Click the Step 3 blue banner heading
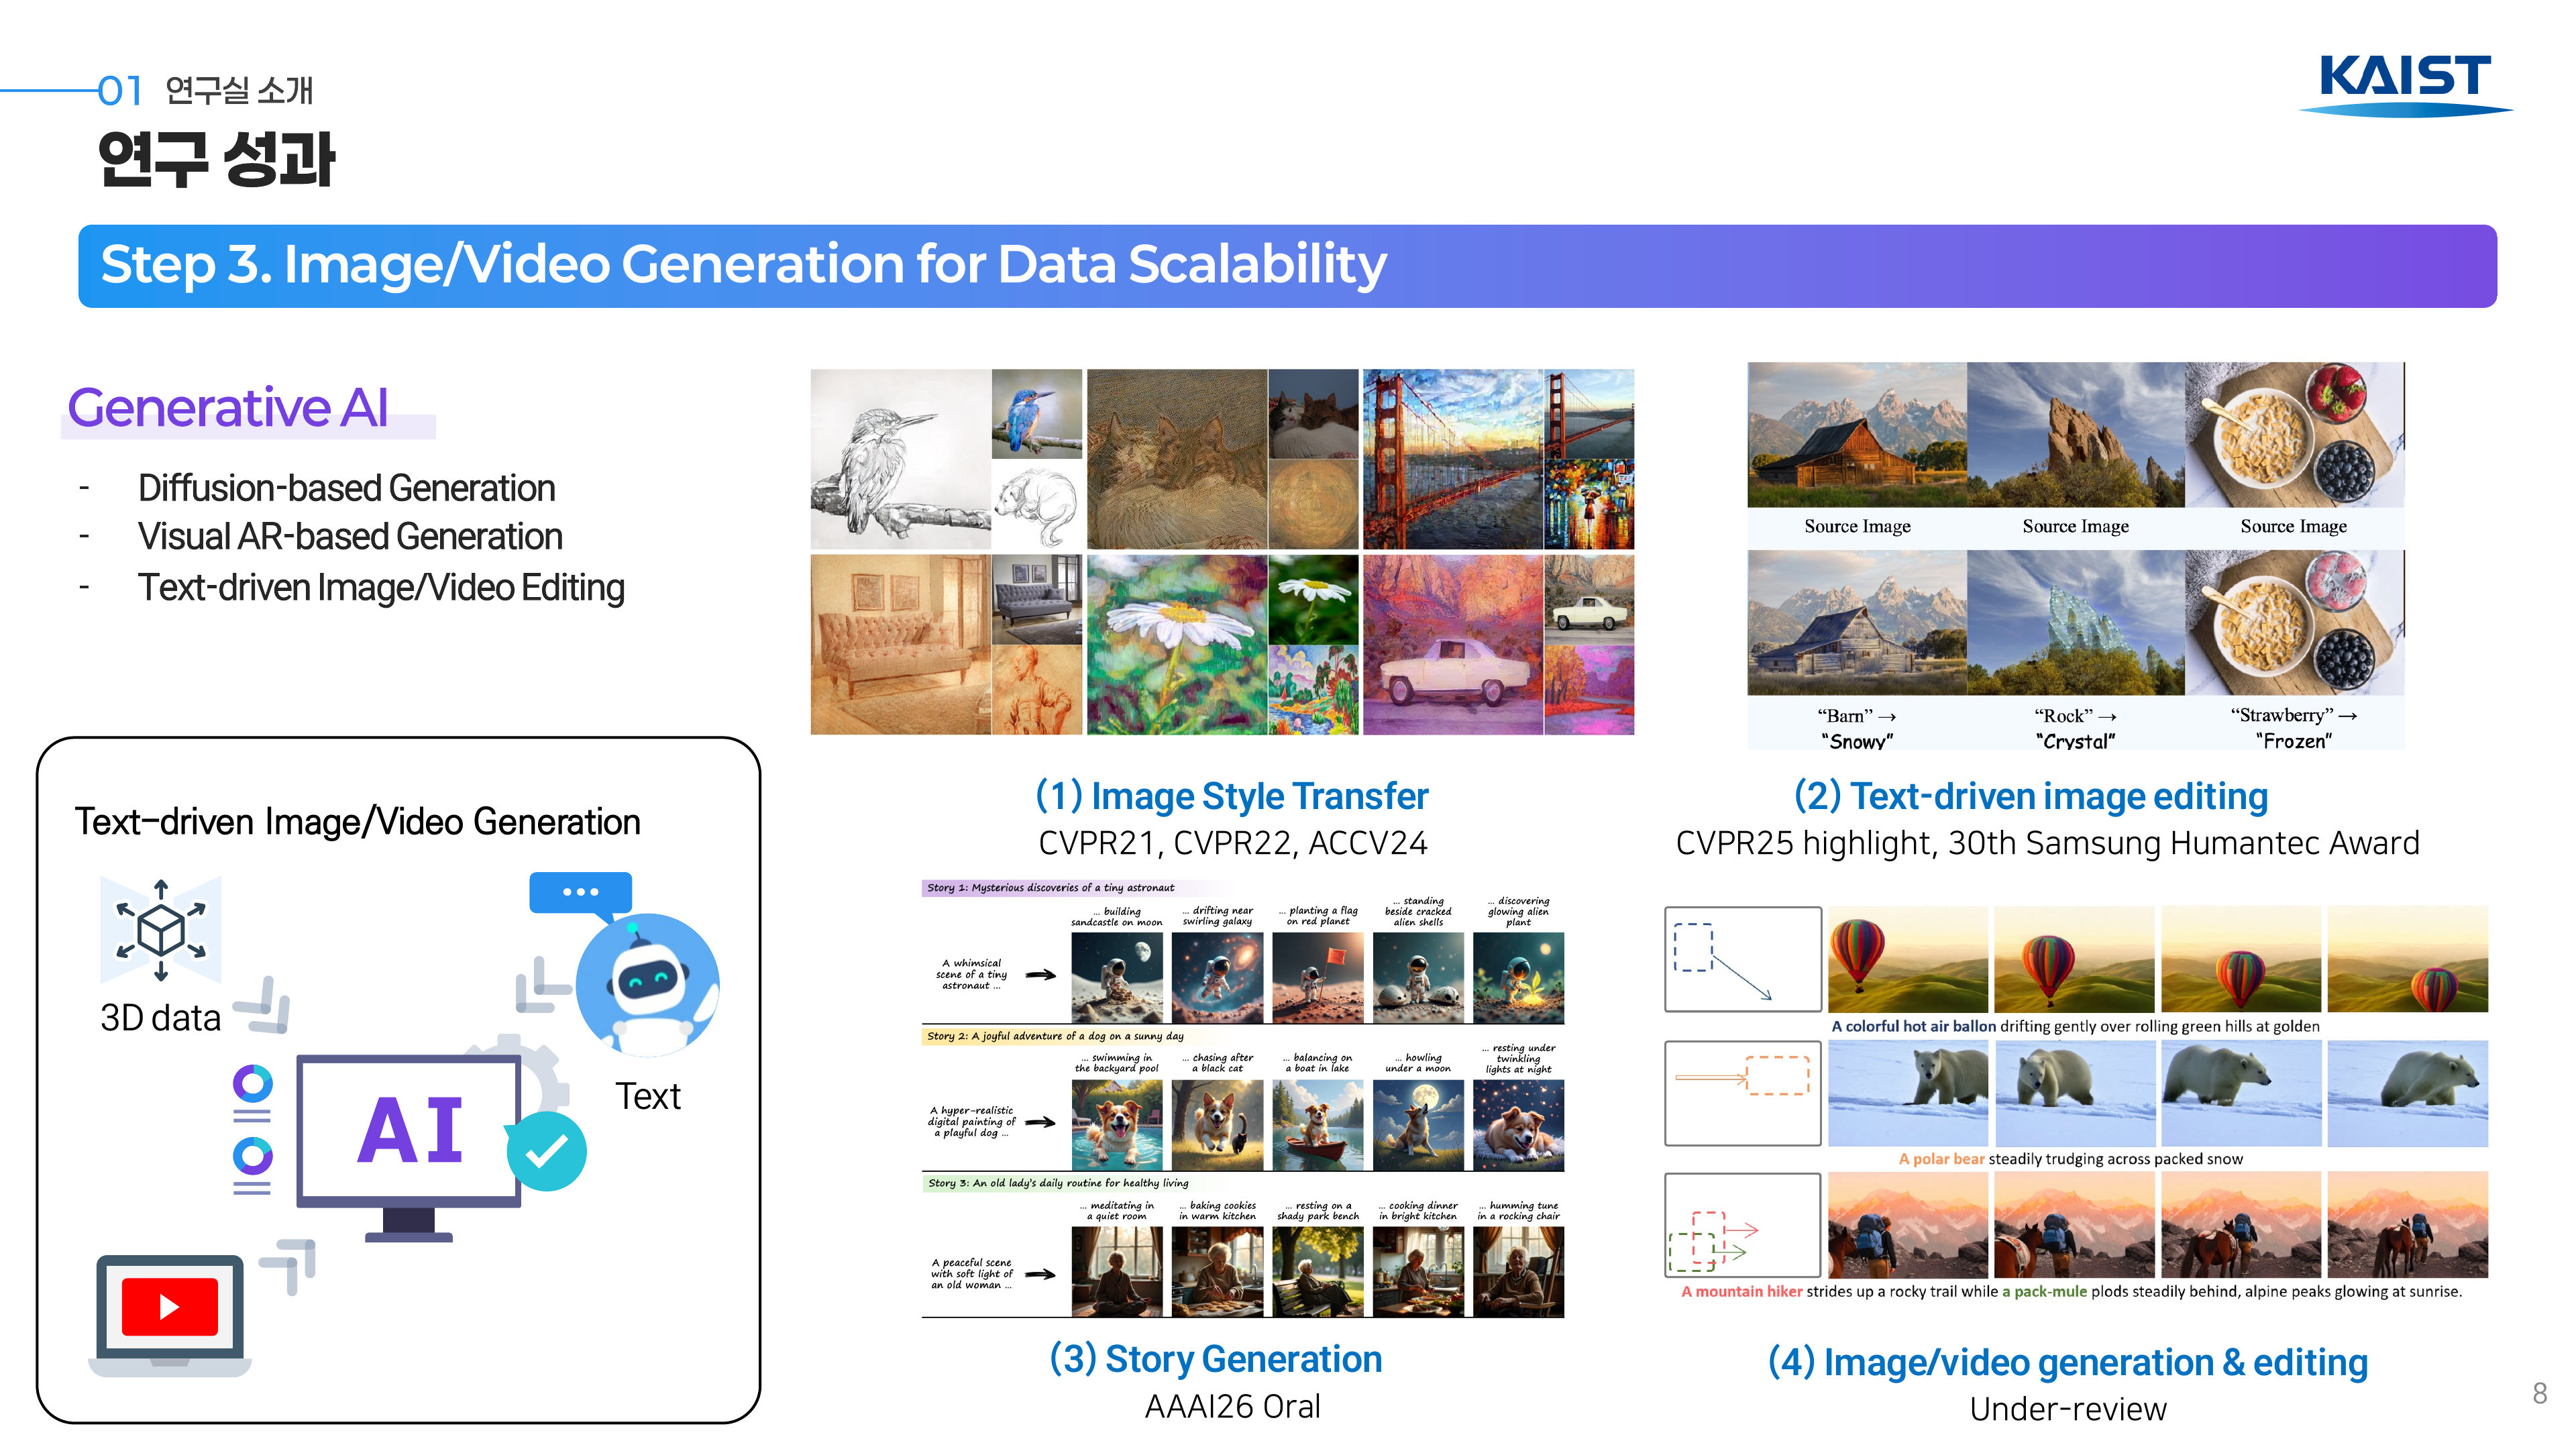Image resolution: width=2576 pixels, height=1449 pixels. tap(1287, 266)
